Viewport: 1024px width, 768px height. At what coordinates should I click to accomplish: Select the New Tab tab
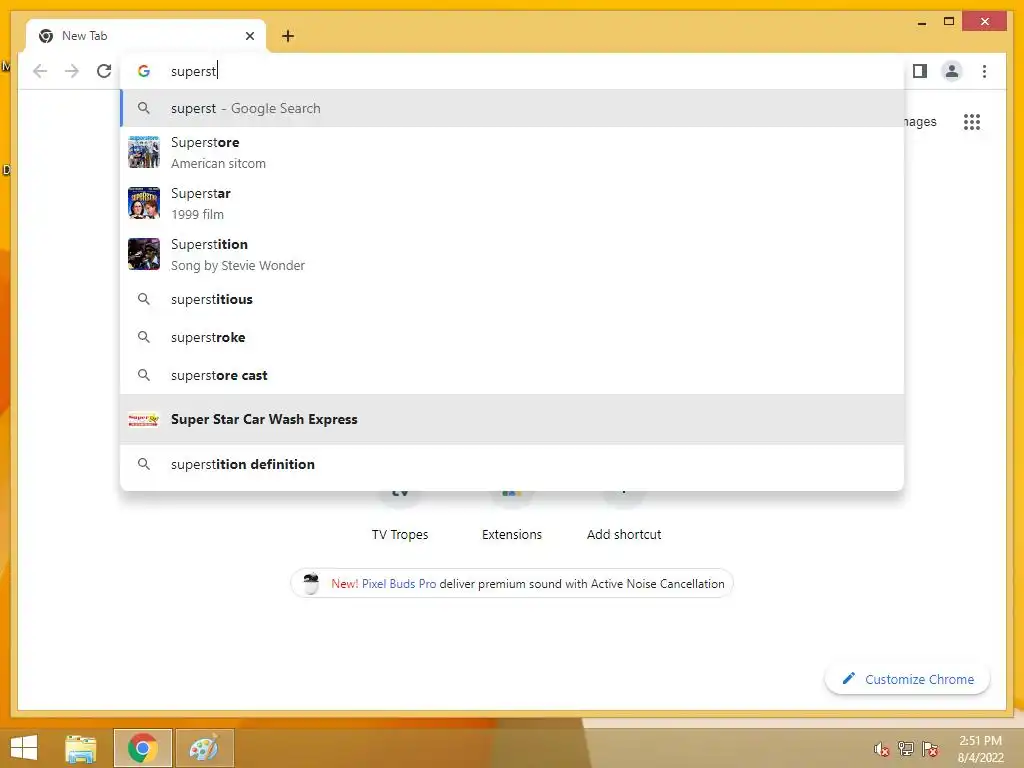click(x=146, y=36)
